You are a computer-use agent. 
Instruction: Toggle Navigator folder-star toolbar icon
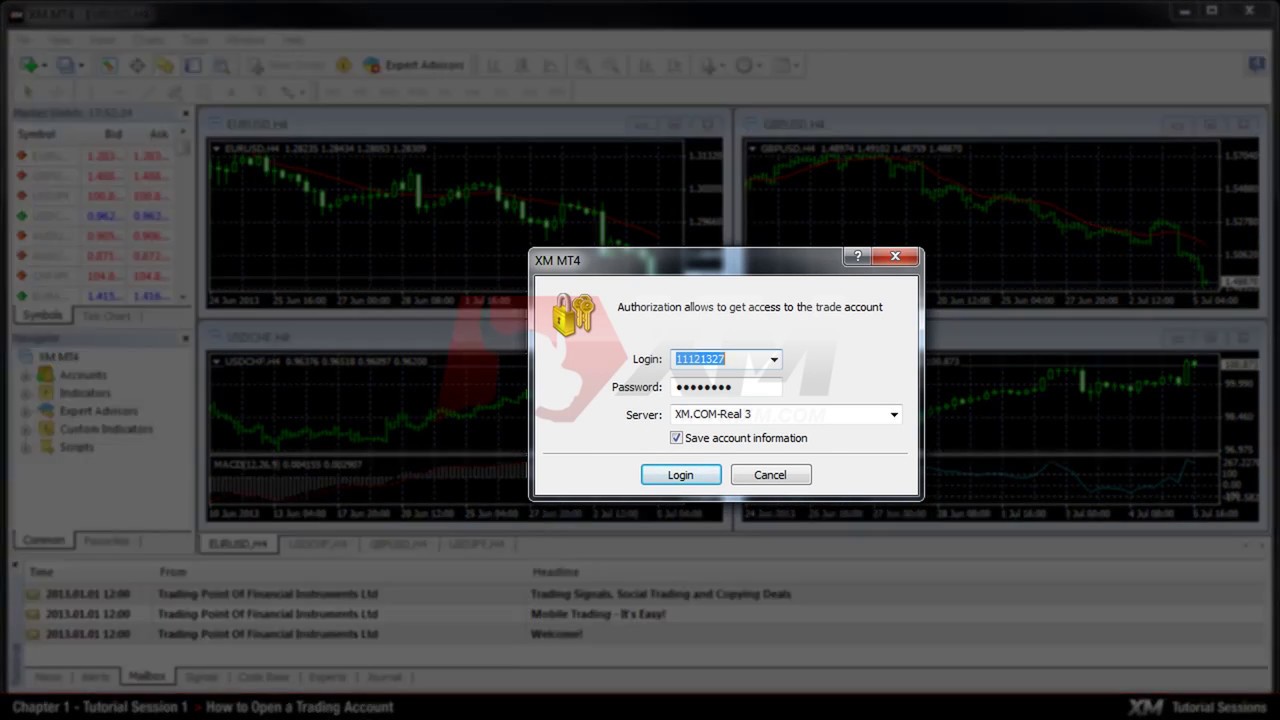(165, 65)
